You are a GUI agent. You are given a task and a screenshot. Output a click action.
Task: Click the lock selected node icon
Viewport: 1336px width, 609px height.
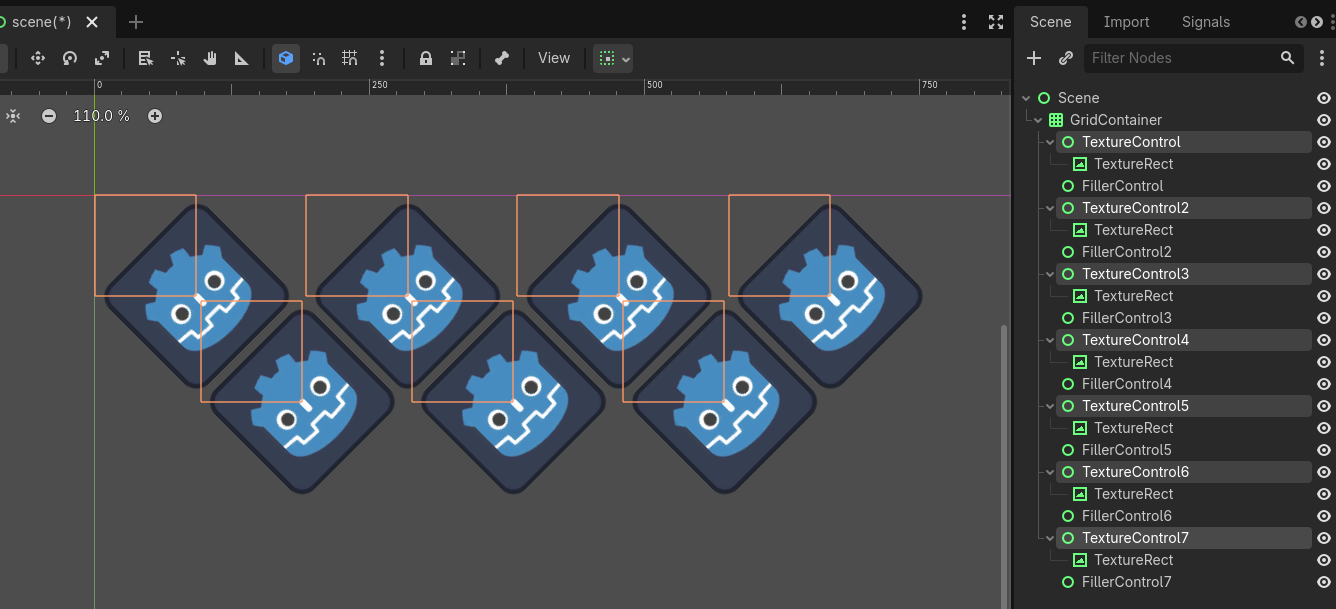click(426, 58)
